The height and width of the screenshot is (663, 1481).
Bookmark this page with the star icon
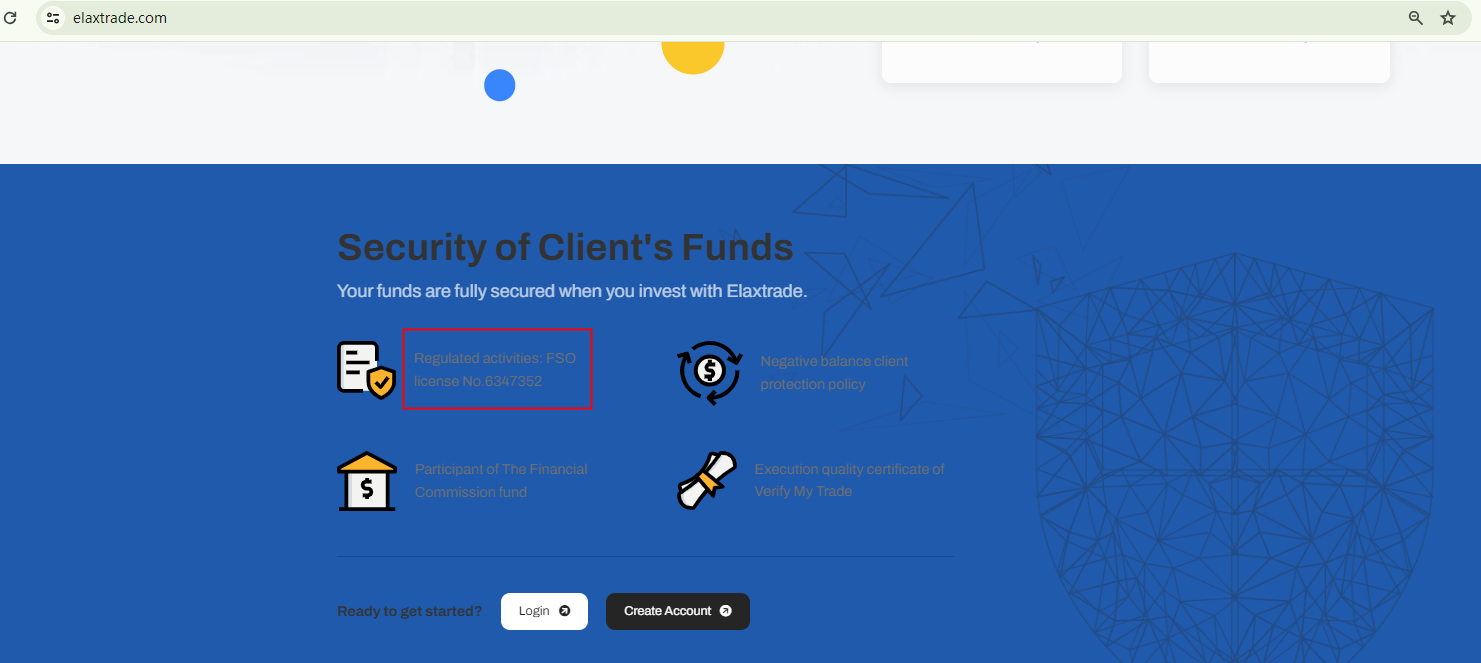click(x=1448, y=18)
